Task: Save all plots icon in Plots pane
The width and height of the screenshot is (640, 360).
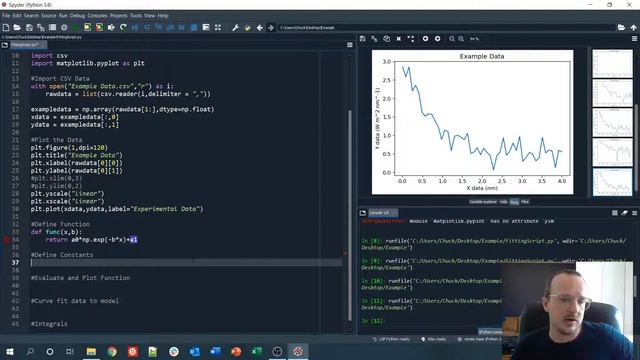Action: [374, 38]
